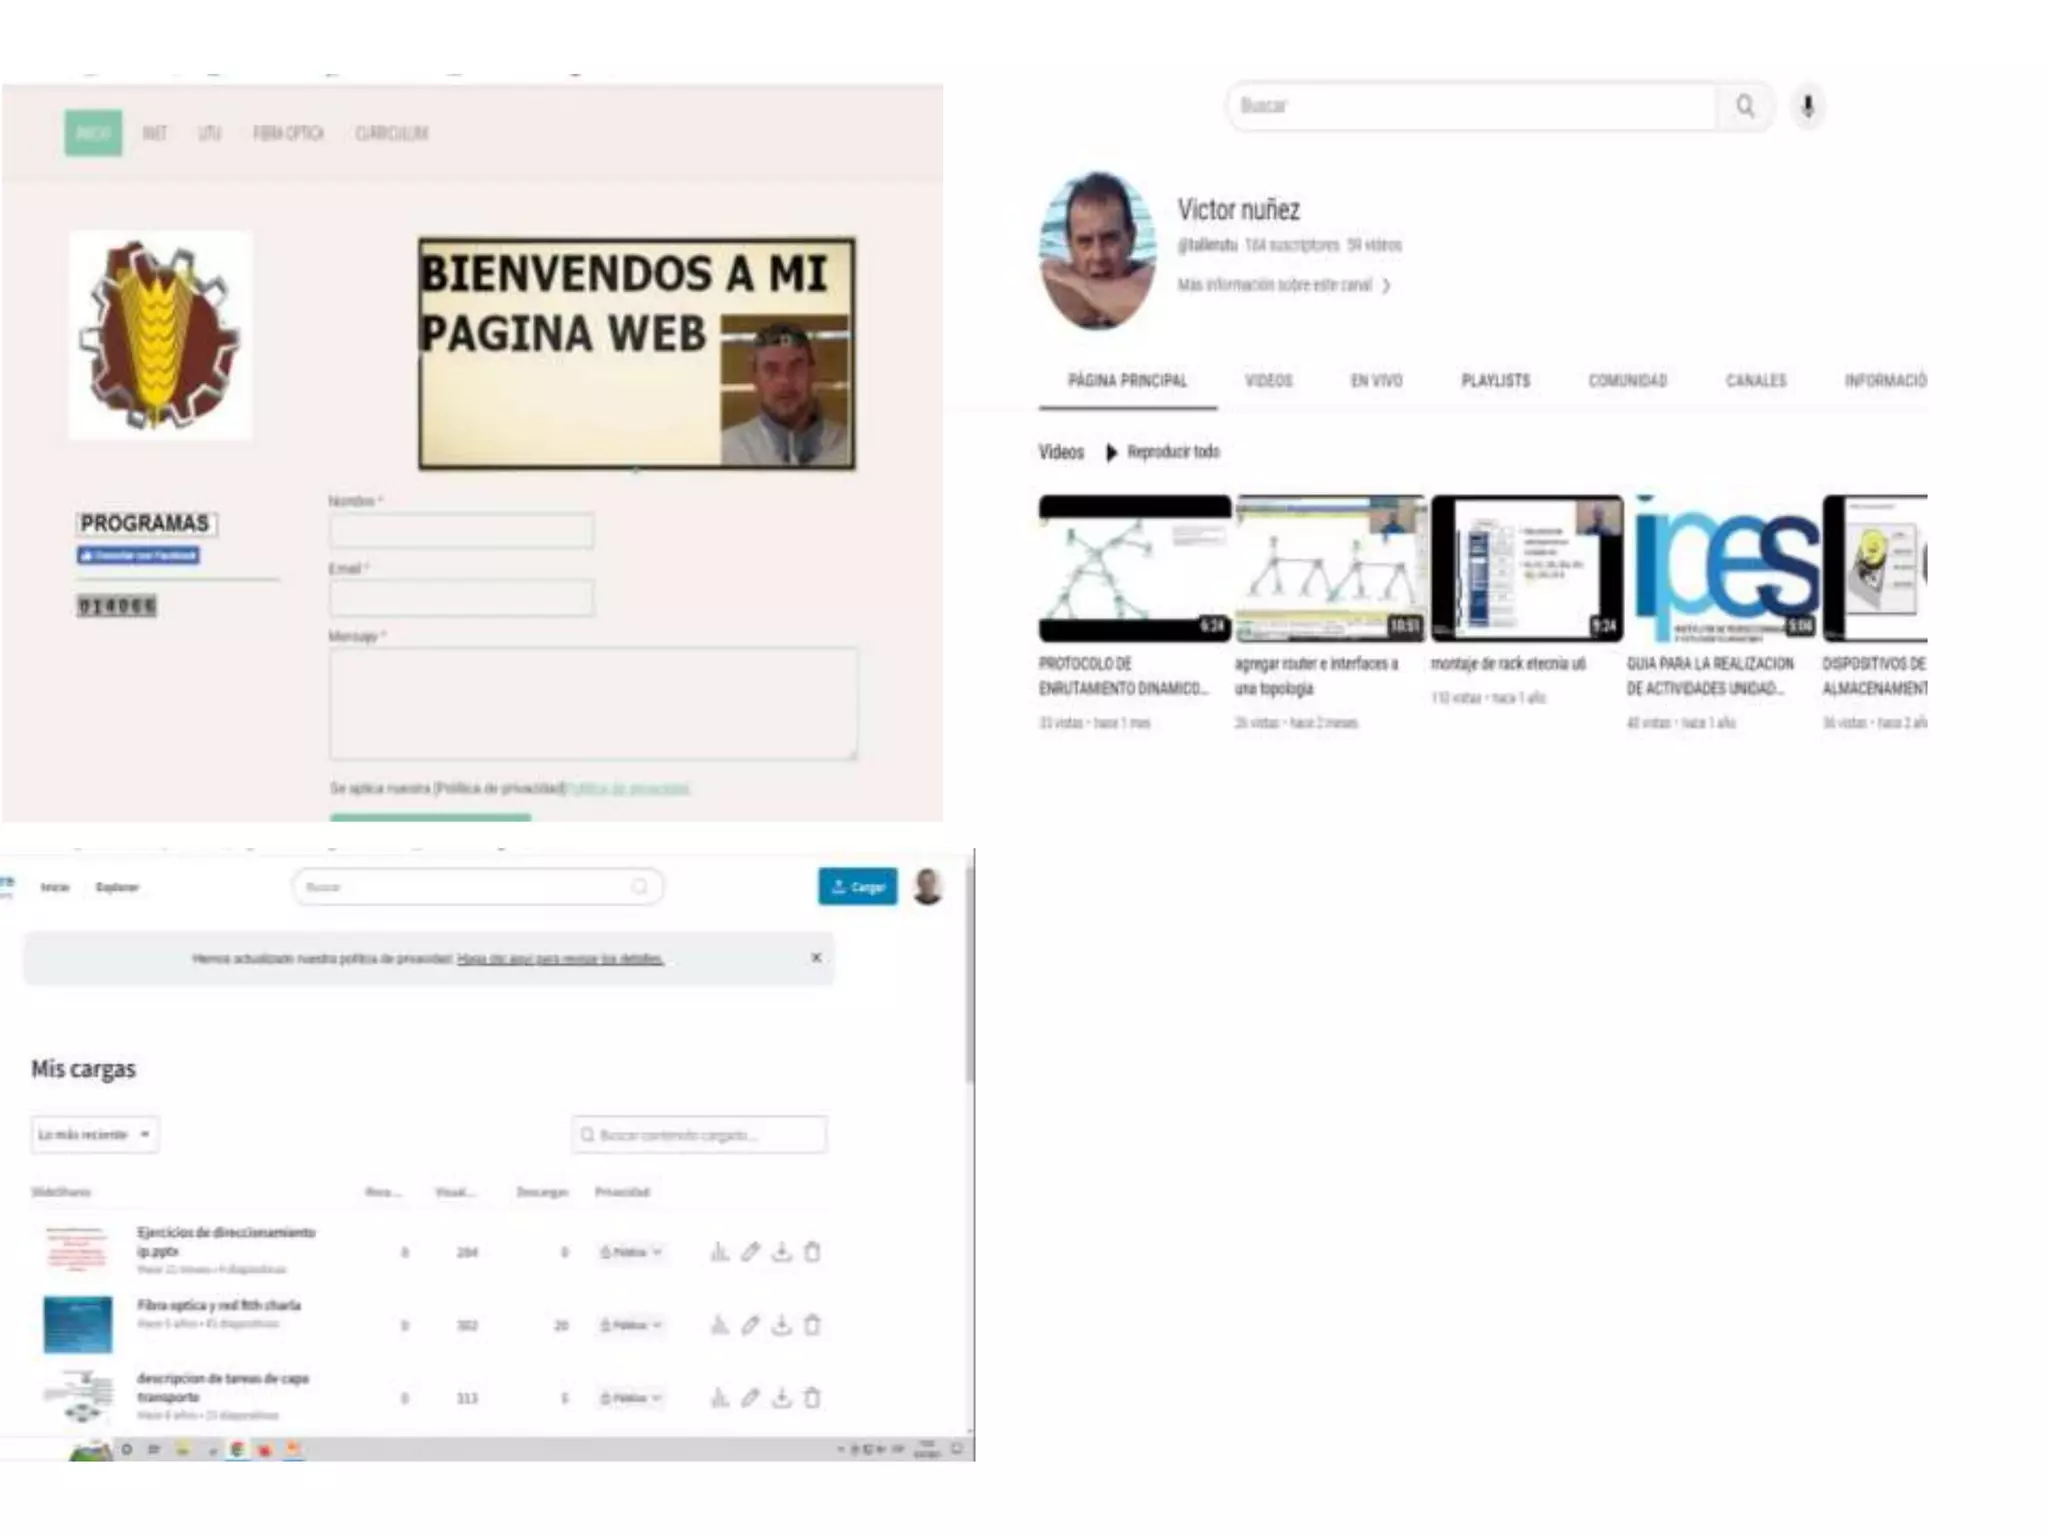Image resolution: width=2048 pixels, height=1536 pixels.
Task: Expand Pública privacy dropdown for Fibra optica
Action: [x=631, y=1325]
